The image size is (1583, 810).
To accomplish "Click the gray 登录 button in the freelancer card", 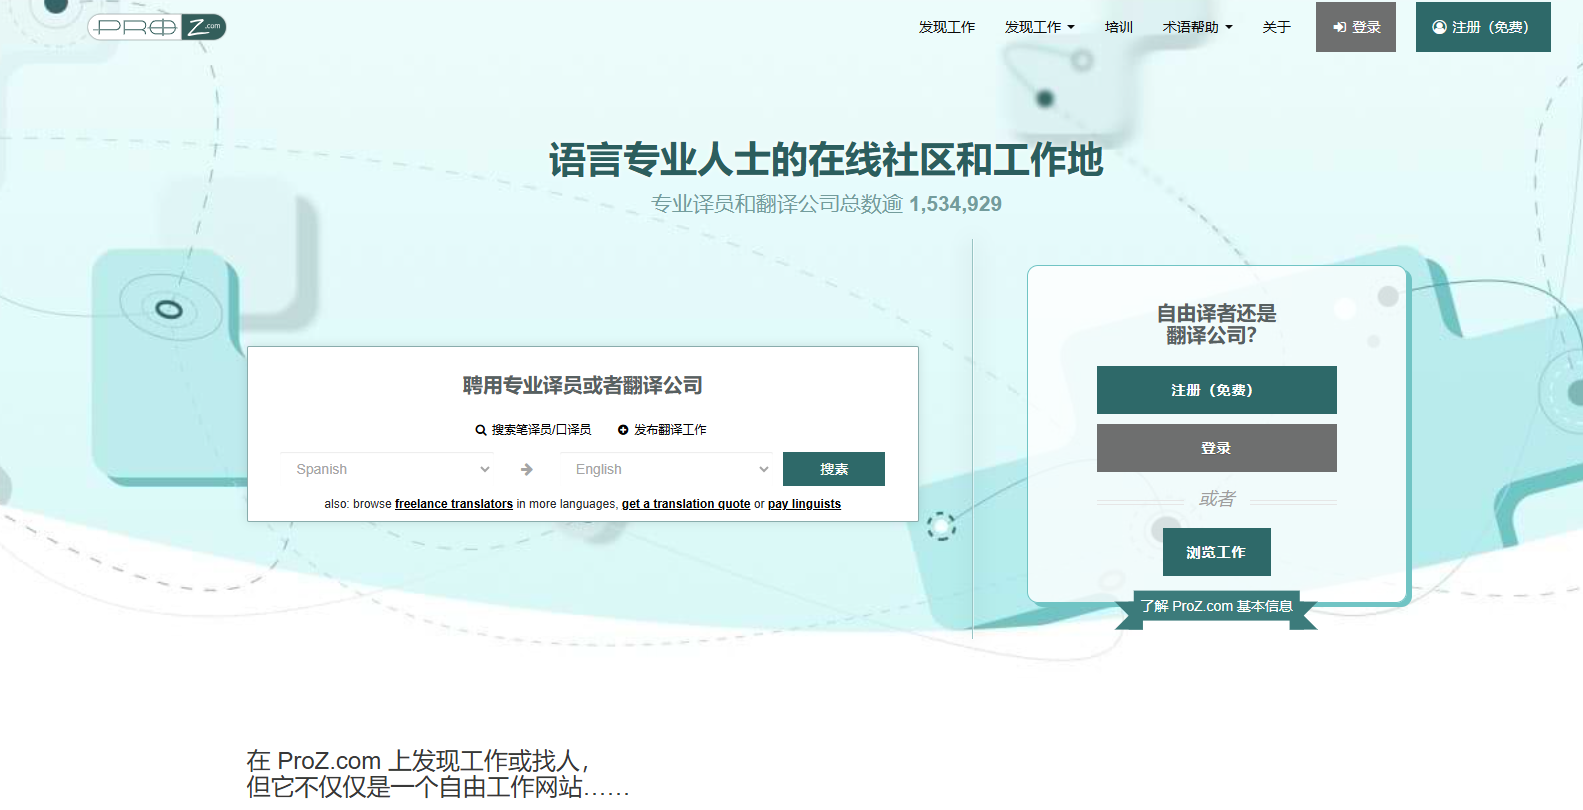I will tap(1216, 448).
